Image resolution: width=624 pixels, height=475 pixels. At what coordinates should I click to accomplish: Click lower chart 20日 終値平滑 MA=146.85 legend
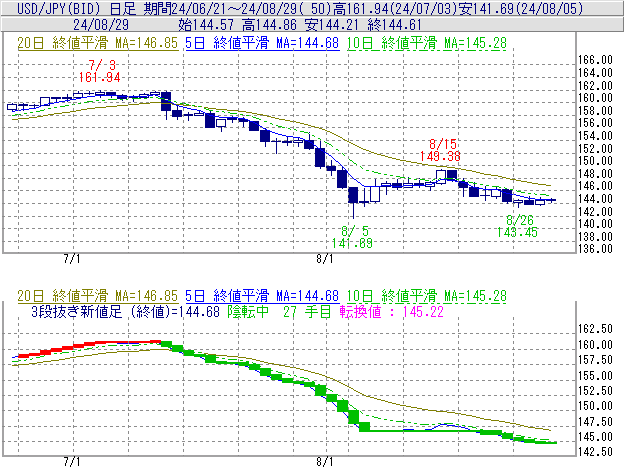(x=98, y=296)
